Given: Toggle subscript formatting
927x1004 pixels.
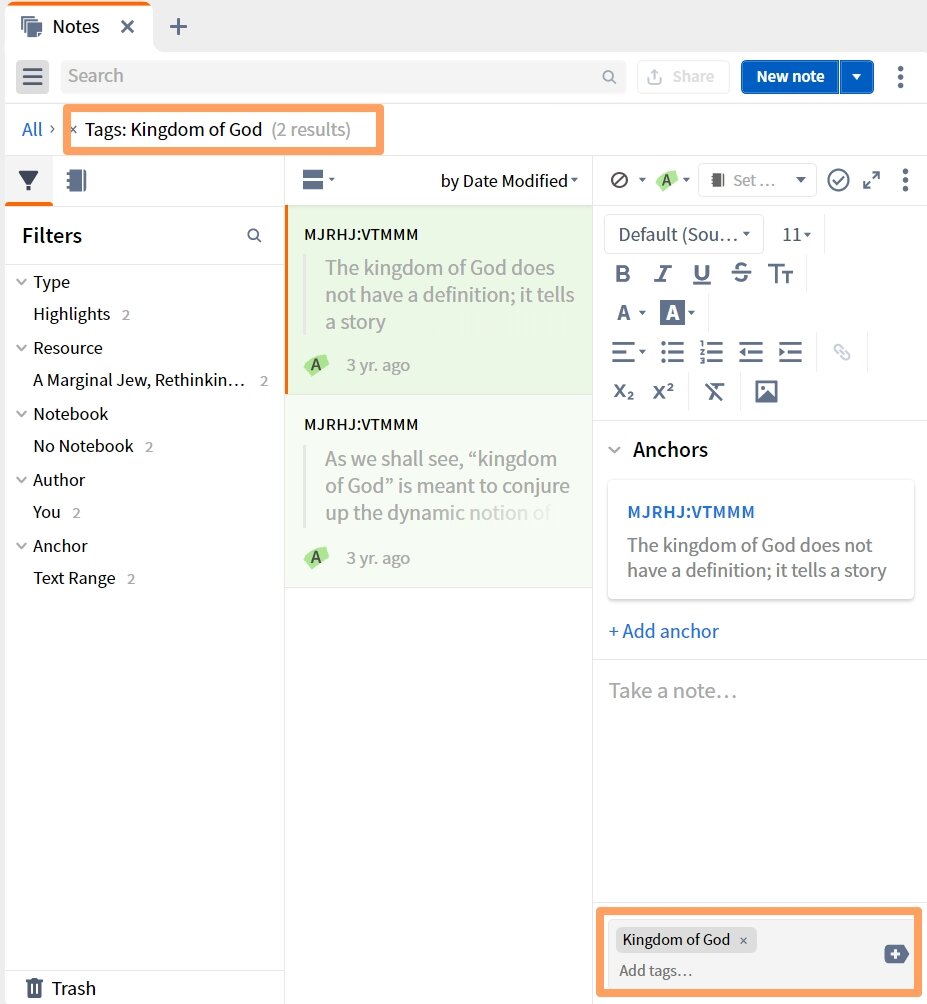Looking at the screenshot, I should click(x=624, y=392).
